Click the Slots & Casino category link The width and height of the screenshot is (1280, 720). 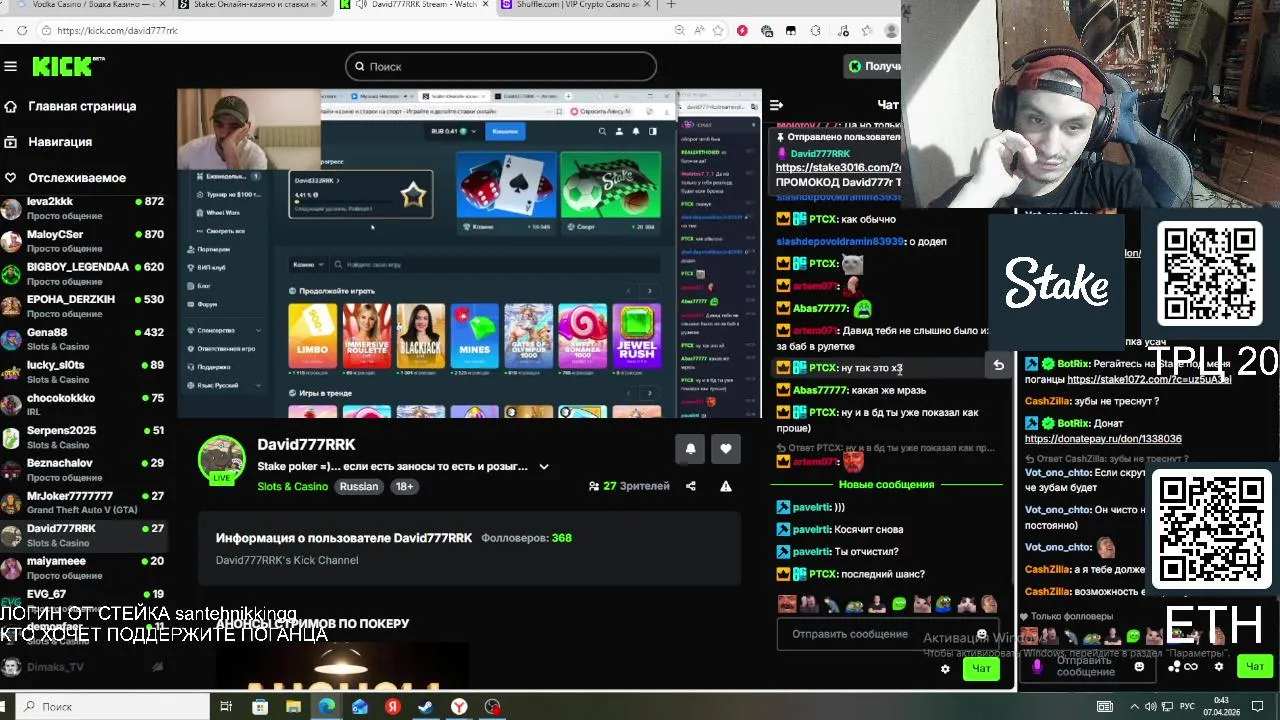click(x=292, y=487)
